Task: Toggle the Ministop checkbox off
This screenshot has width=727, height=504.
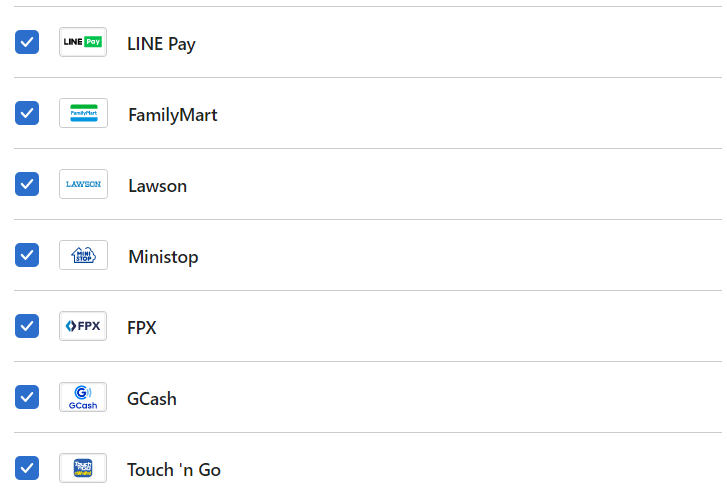Action: pyautogui.click(x=27, y=255)
